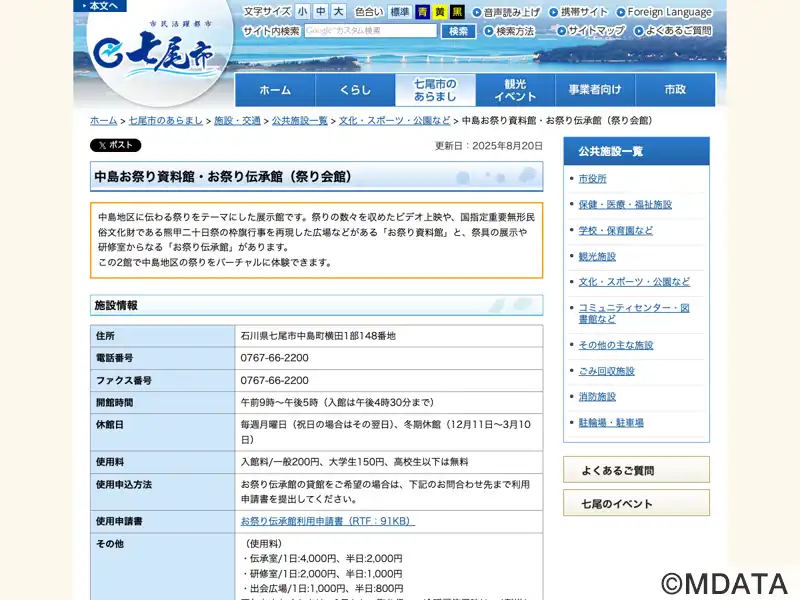
Task: Open the 観光イベント navigation tab
Action: (x=515, y=90)
